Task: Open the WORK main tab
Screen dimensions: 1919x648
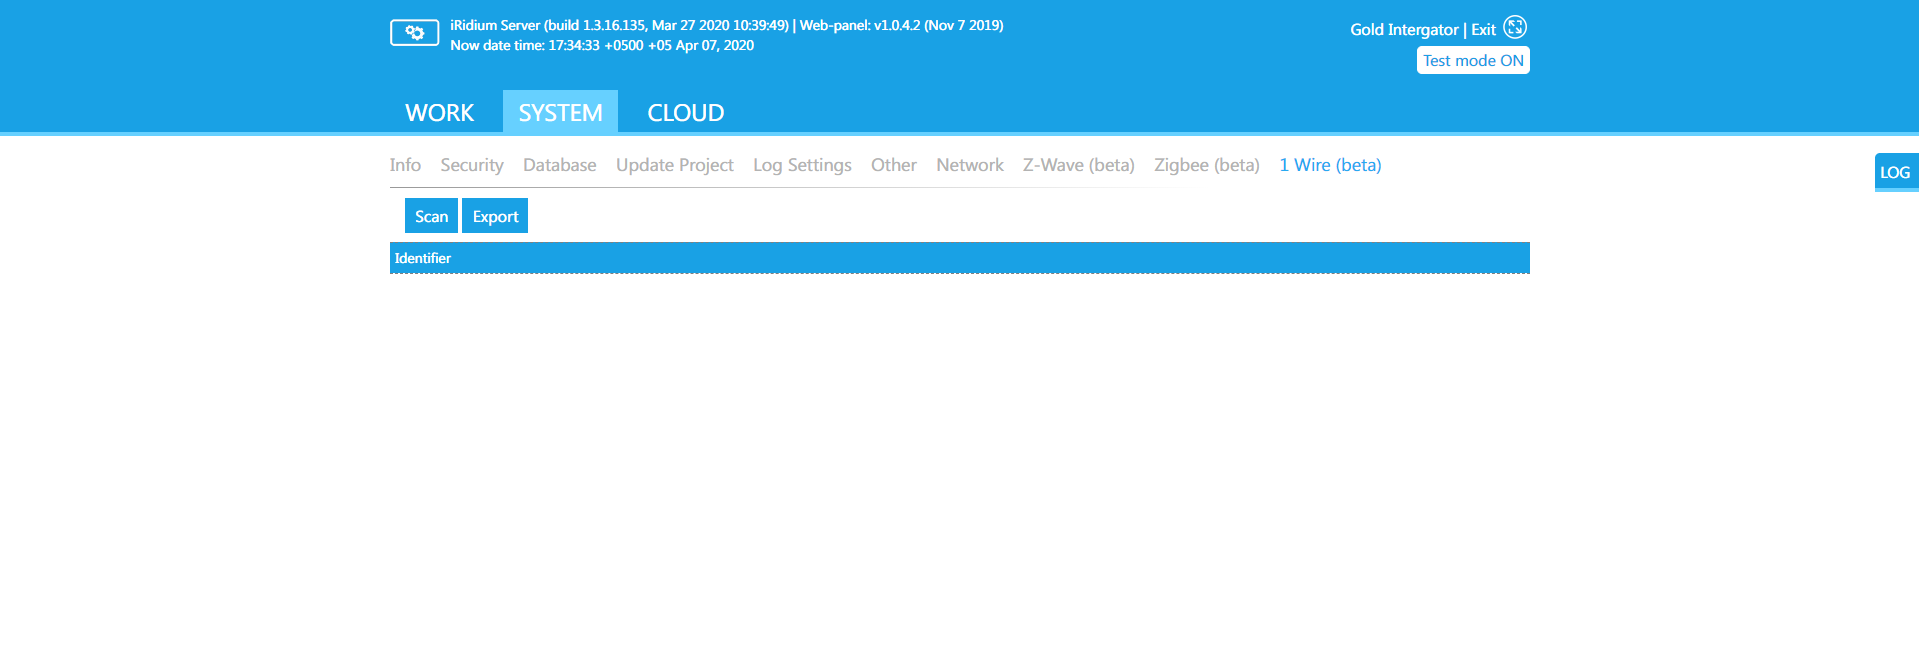Action: tap(439, 113)
